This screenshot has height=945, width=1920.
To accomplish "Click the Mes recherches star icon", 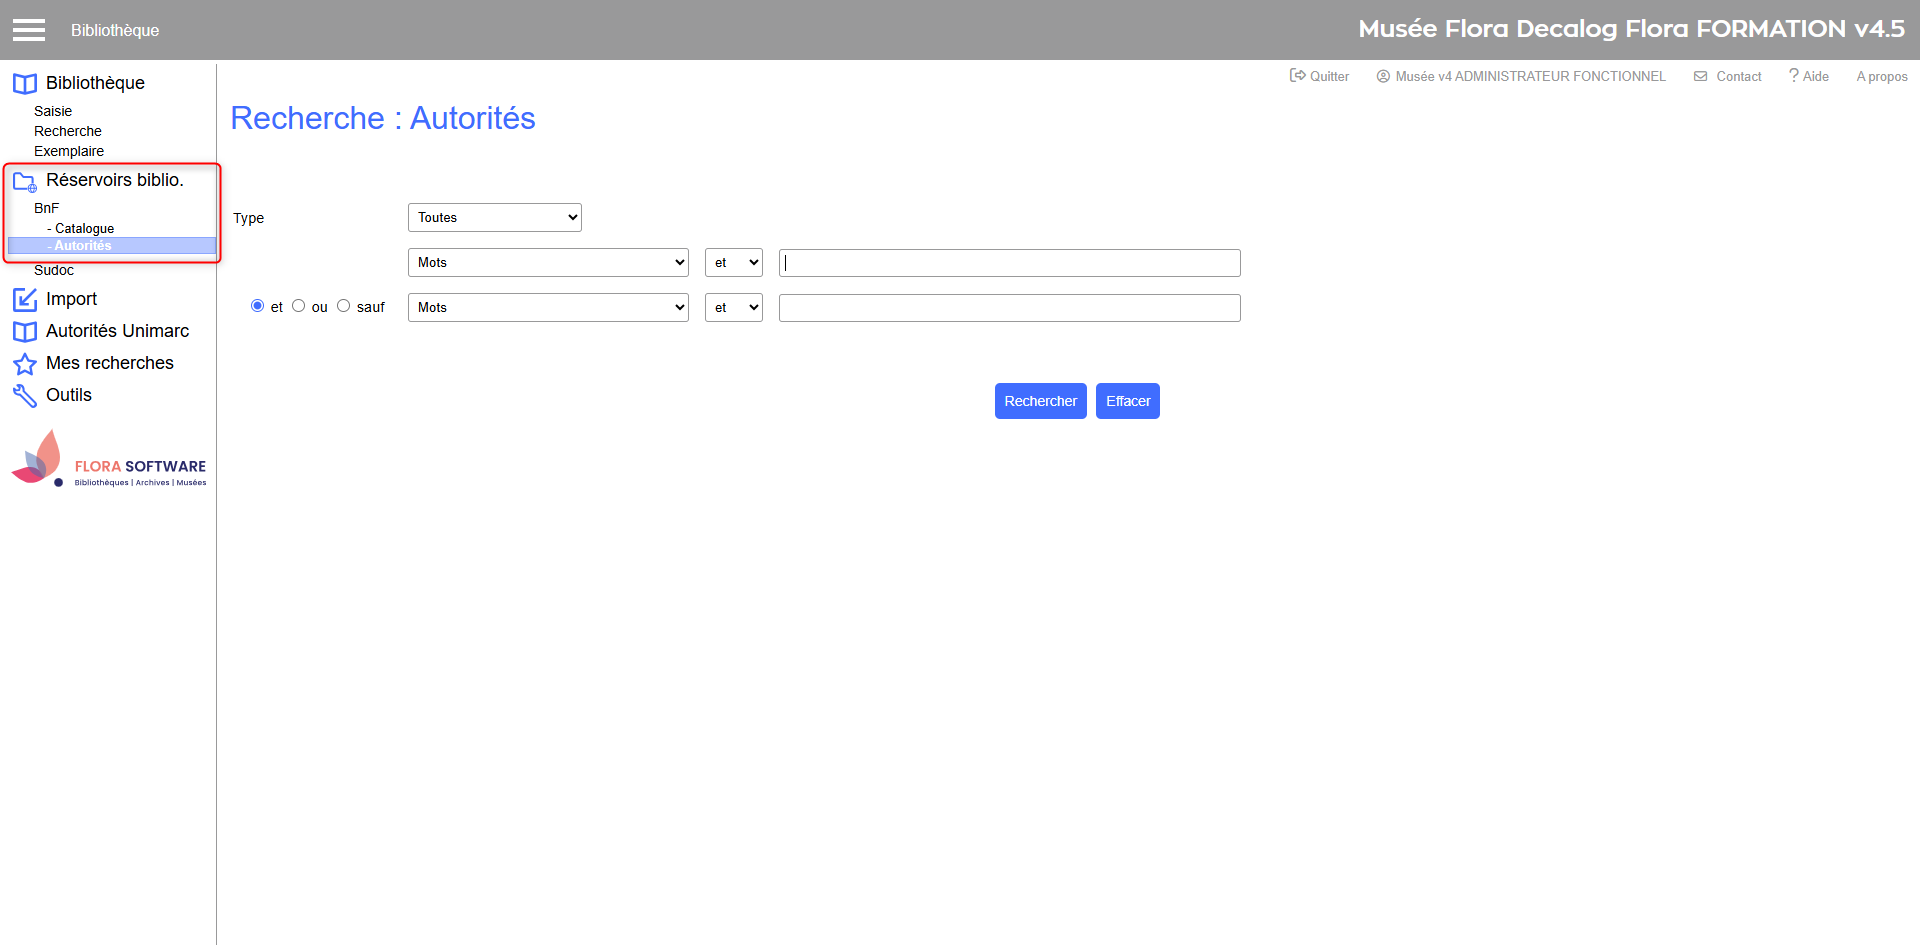I will pyautogui.click(x=25, y=364).
